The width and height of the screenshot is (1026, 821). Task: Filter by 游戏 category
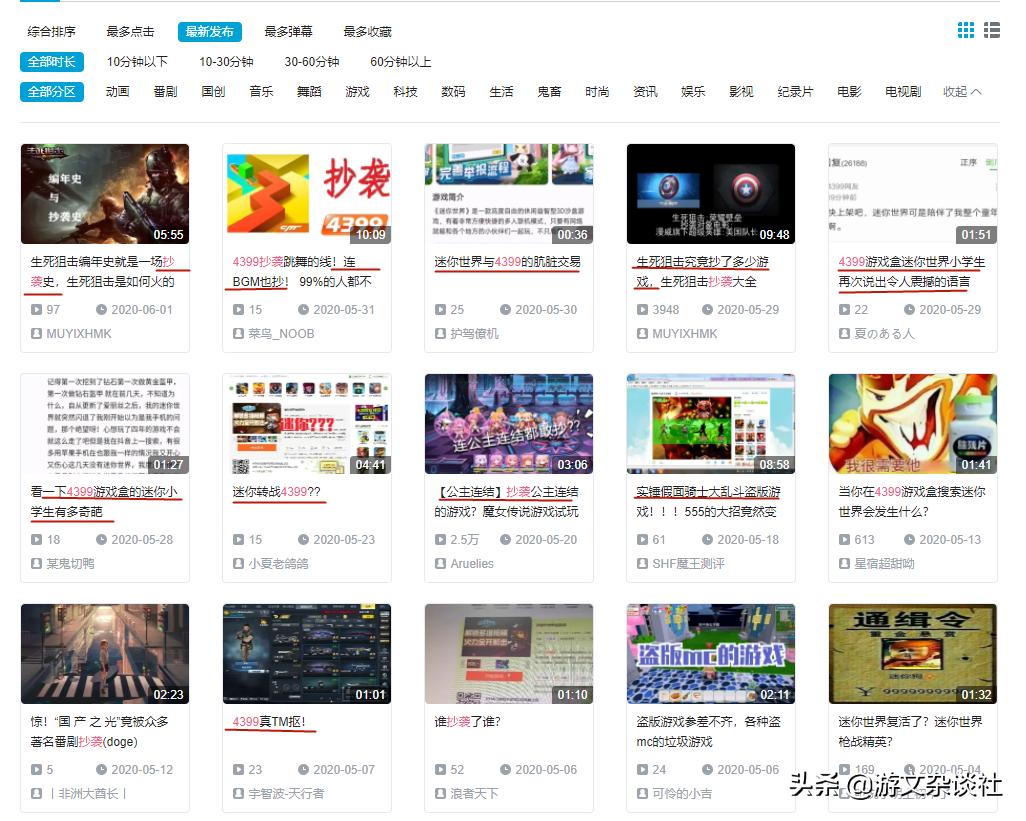point(357,92)
